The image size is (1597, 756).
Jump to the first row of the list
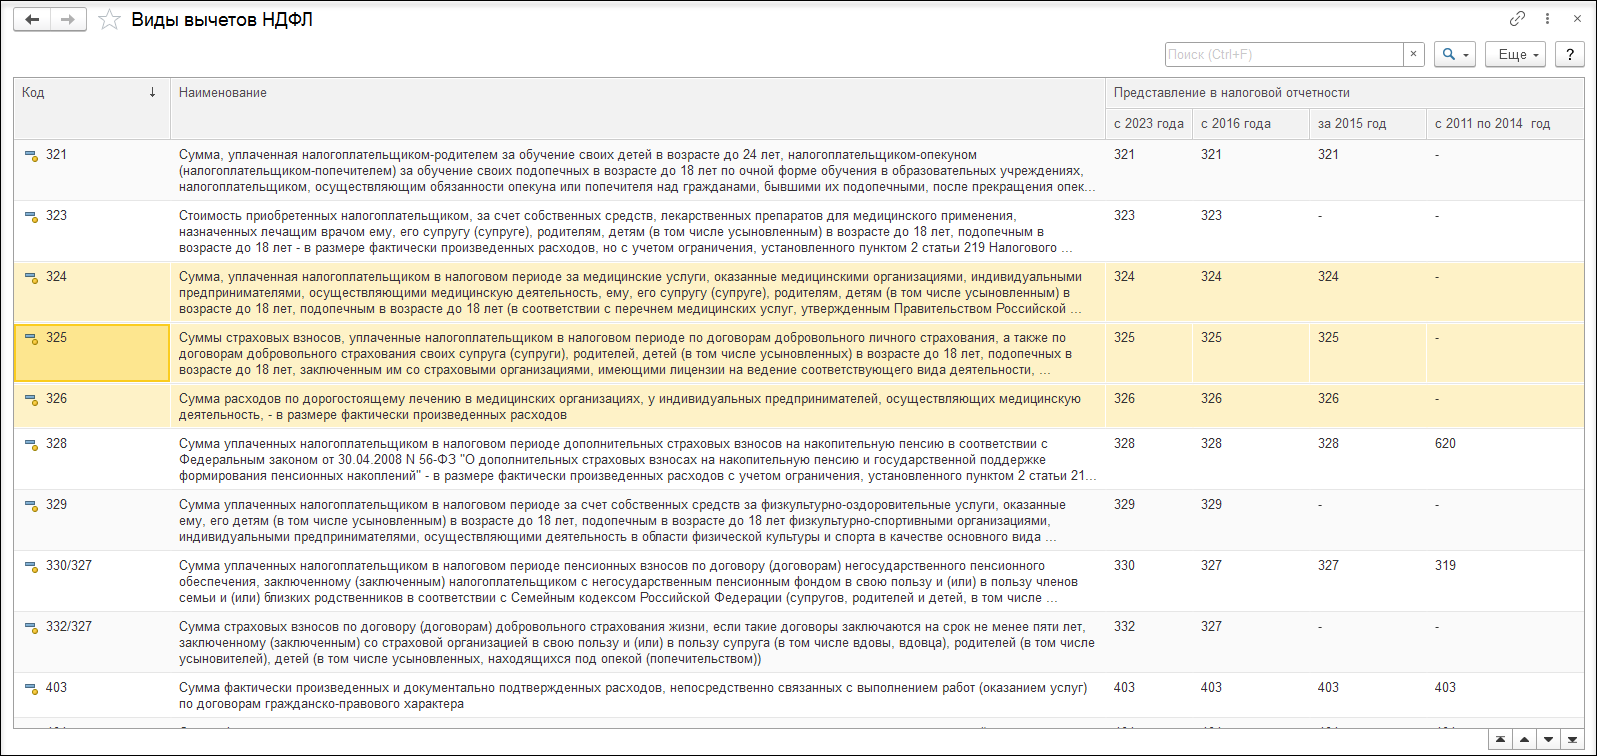click(1500, 740)
